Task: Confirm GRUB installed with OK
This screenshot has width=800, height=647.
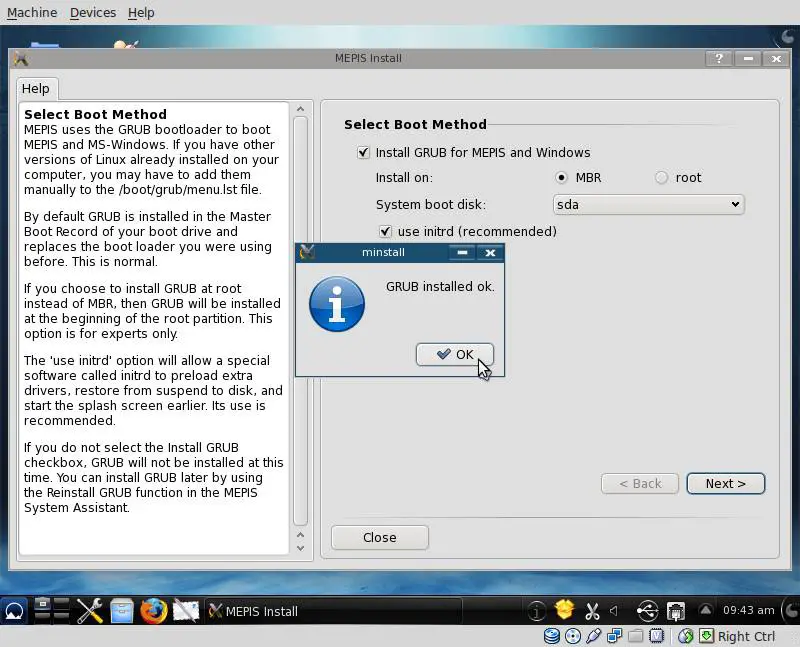Action: [455, 355]
